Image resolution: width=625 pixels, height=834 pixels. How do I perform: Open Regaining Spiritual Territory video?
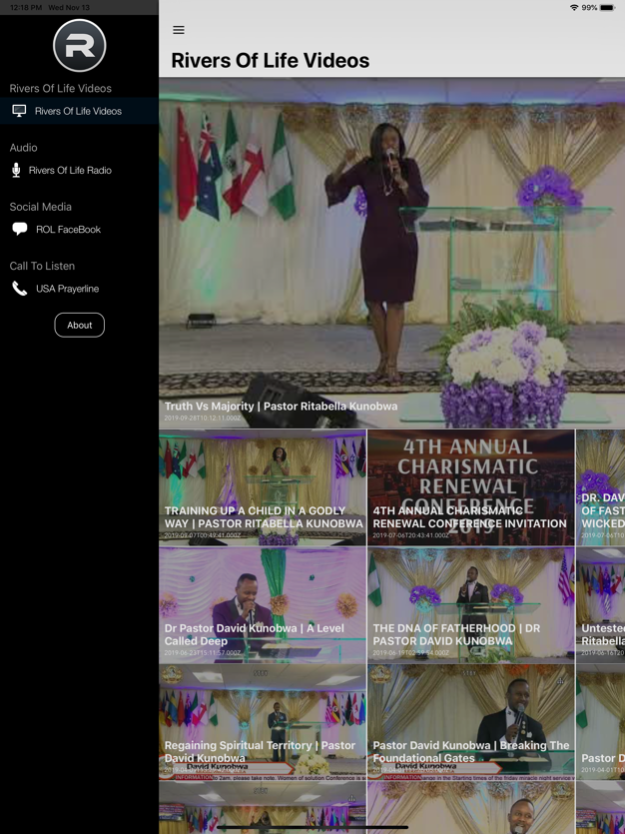click(x=262, y=722)
